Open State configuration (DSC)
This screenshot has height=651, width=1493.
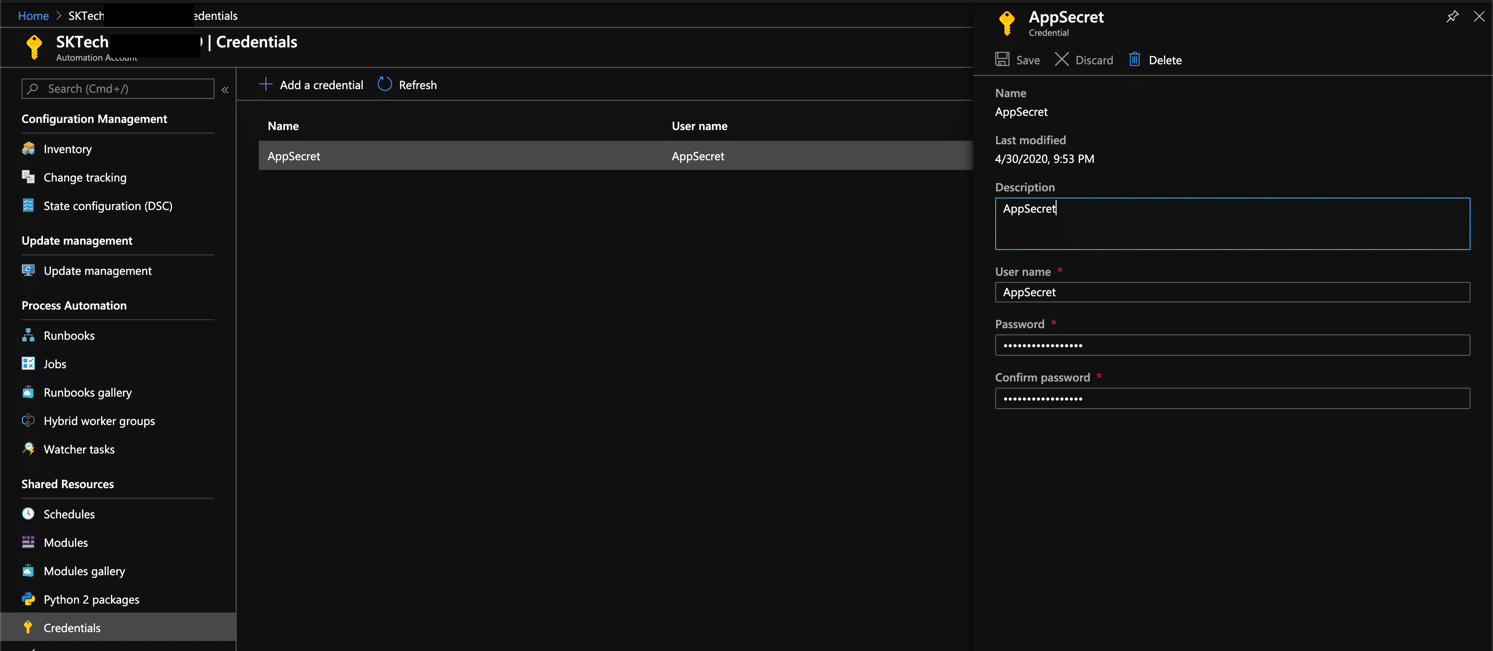coord(105,205)
